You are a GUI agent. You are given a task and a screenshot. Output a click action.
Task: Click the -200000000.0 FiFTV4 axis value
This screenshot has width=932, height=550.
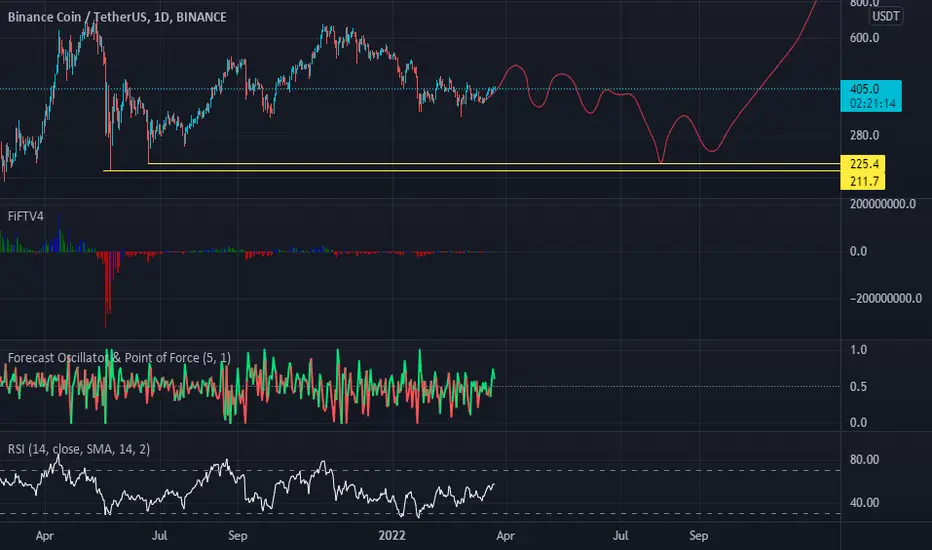pyautogui.click(x=886, y=298)
